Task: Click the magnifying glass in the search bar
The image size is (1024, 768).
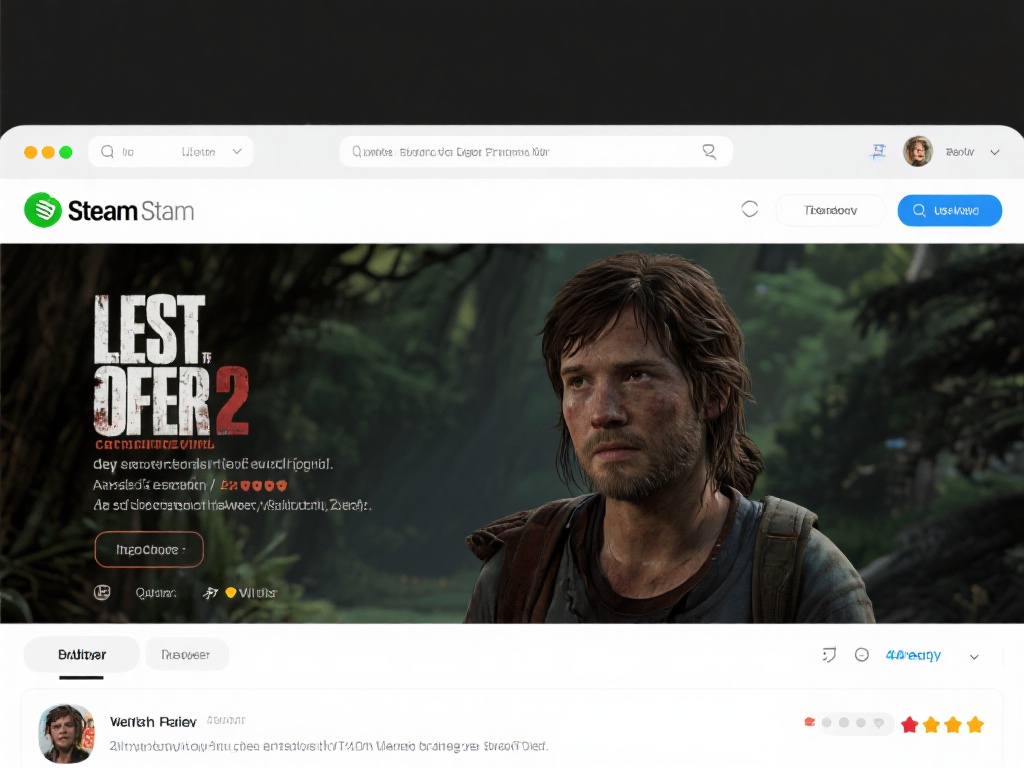Action: [709, 151]
